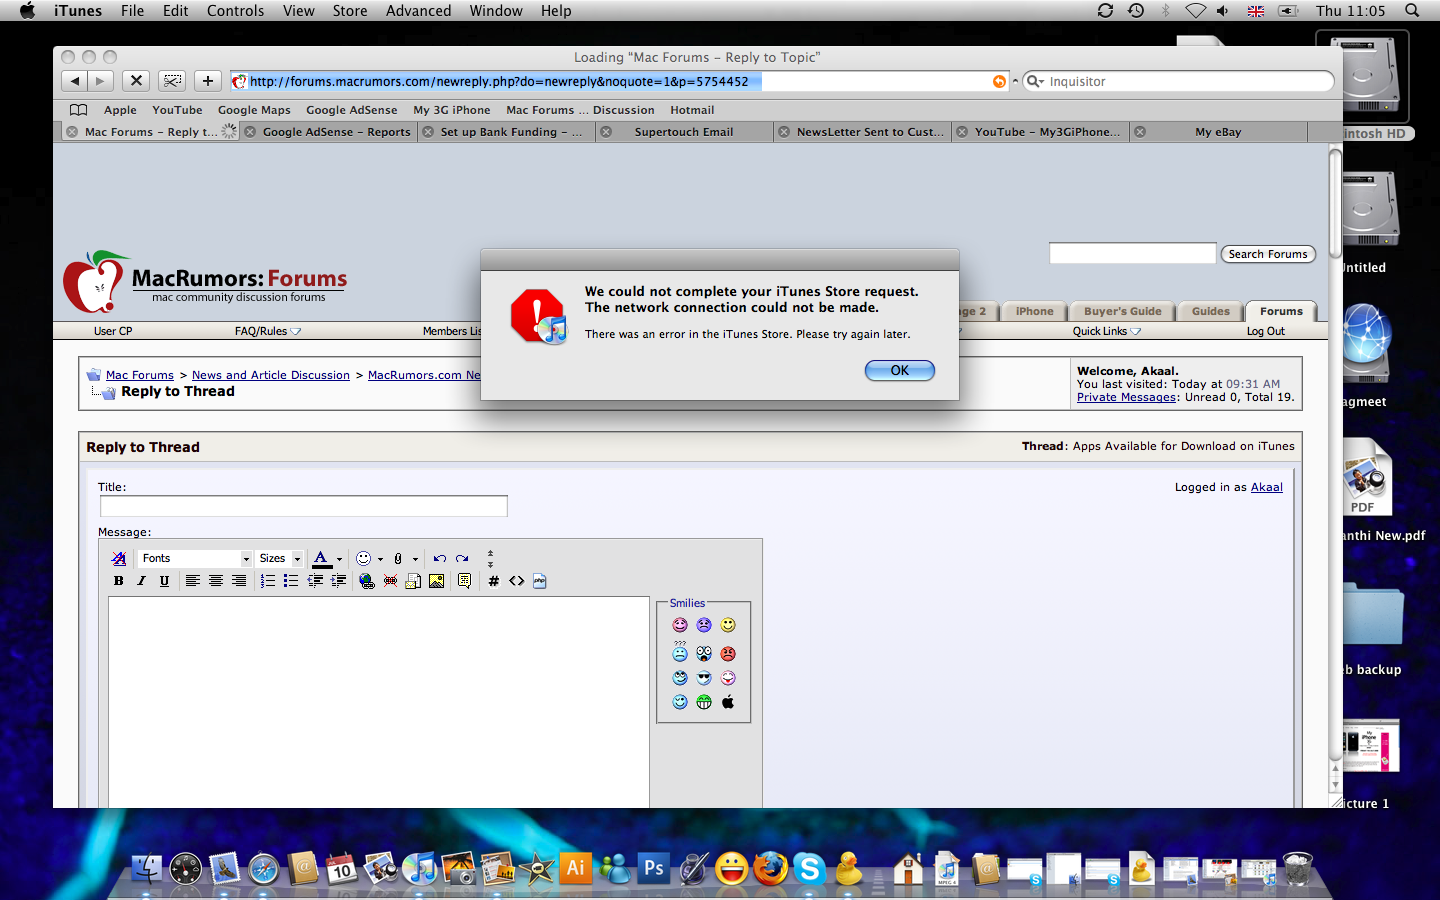1440x900 pixels.
Task: Open the Sizes dropdown
Action: tap(280, 559)
